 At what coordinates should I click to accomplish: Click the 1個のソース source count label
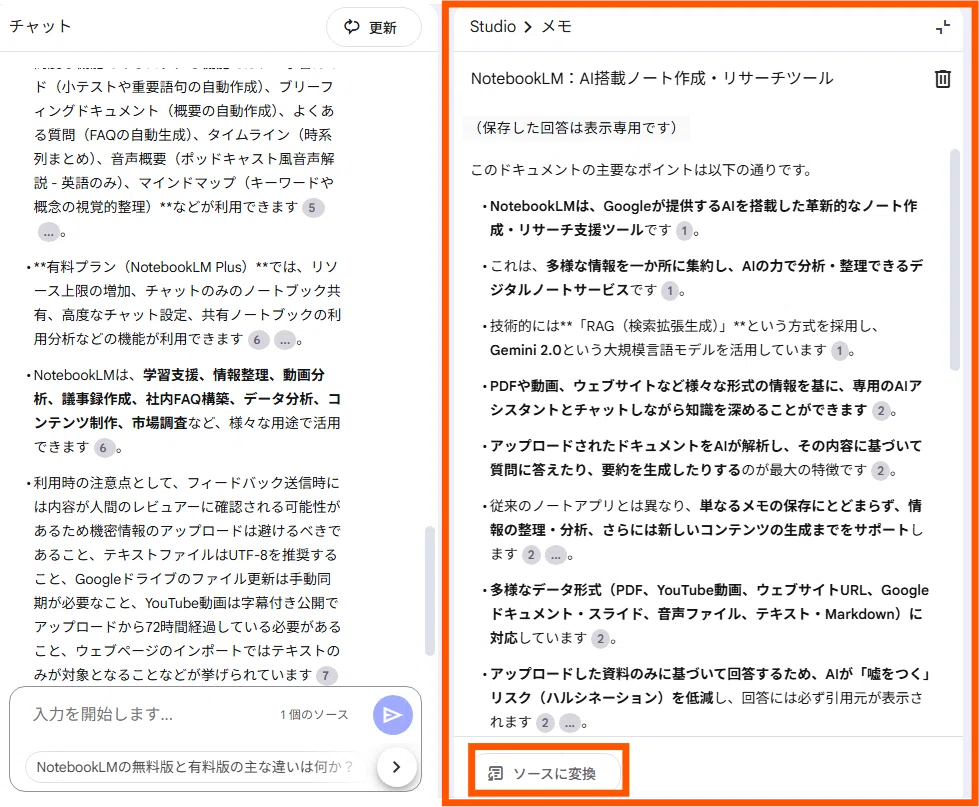point(314,715)
